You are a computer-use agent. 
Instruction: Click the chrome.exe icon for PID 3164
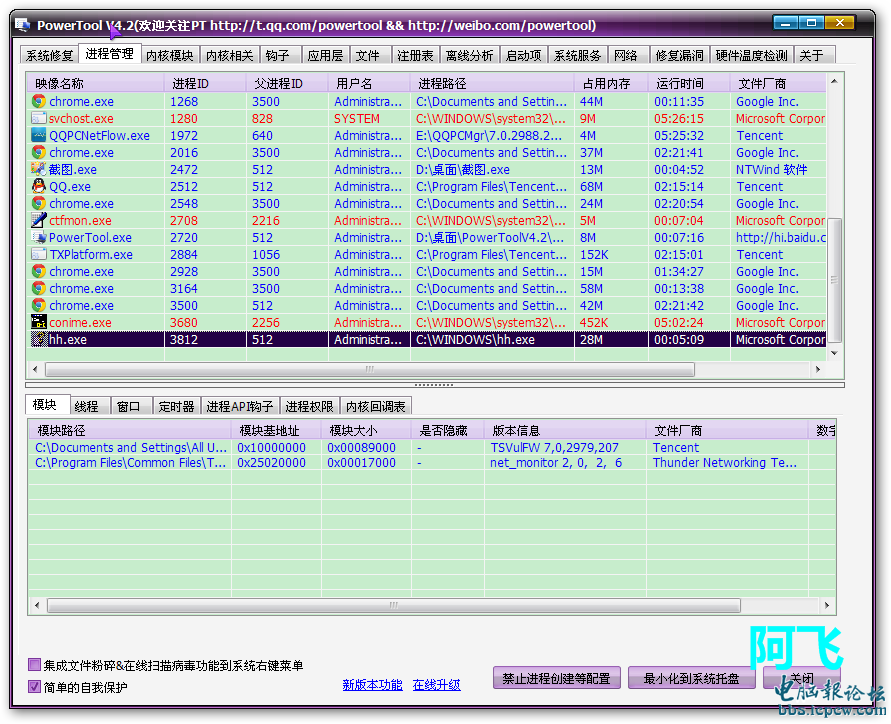click(x=39, y=289)
